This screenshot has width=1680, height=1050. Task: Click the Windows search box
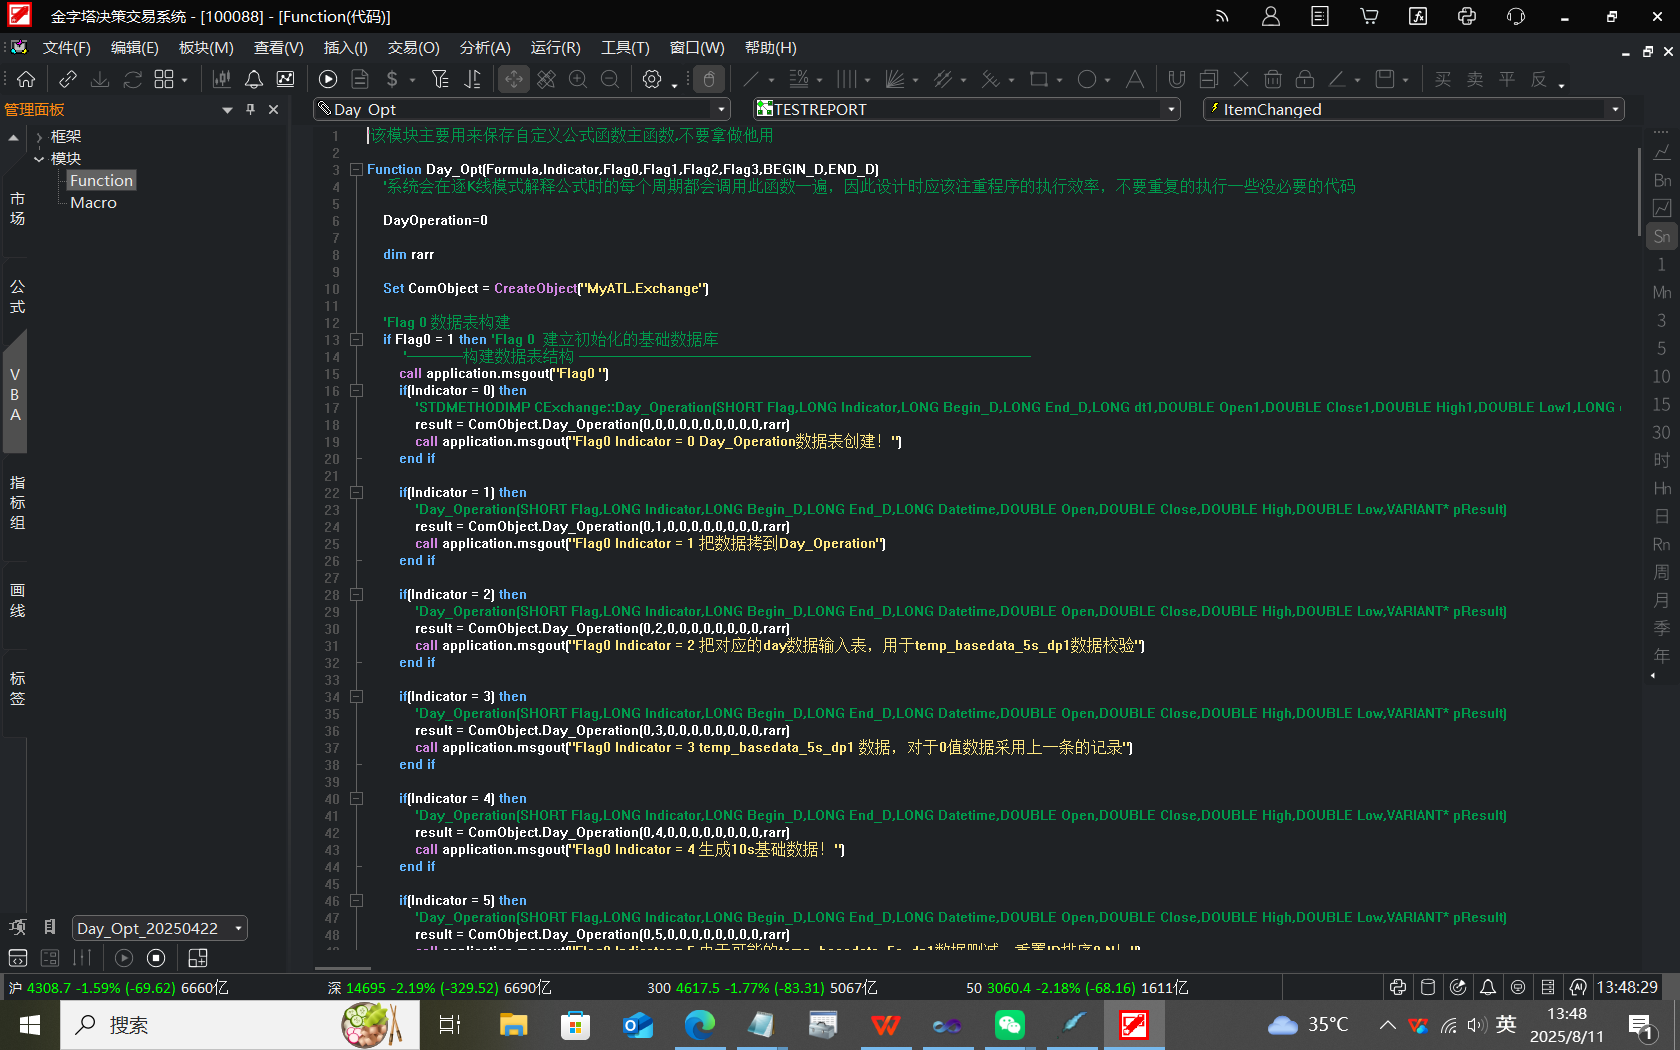point(240,1025)
